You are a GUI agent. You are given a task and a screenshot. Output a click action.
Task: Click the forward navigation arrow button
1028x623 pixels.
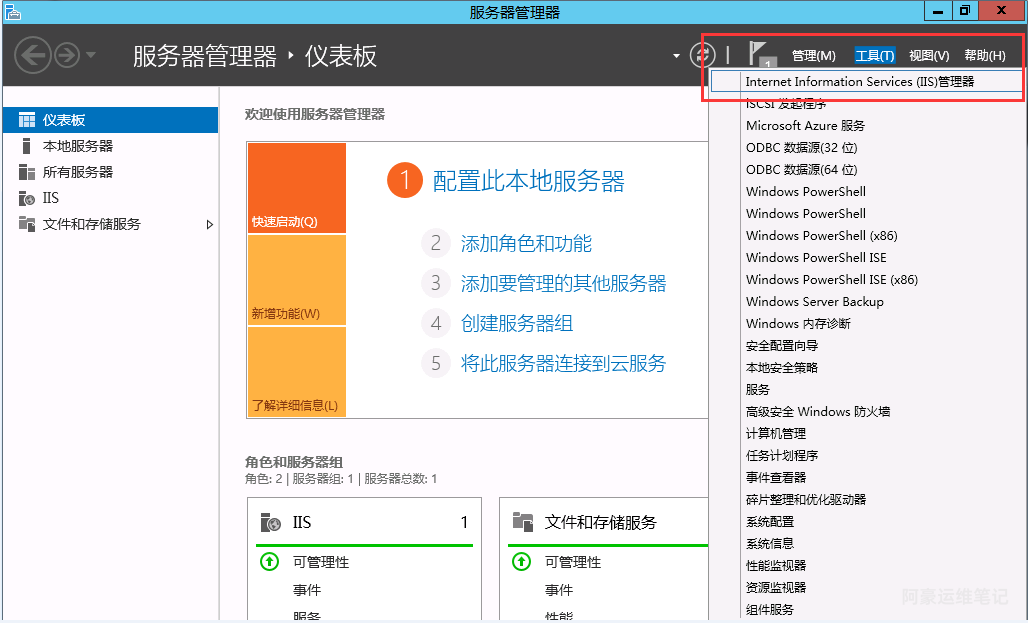tap(67, 55)
